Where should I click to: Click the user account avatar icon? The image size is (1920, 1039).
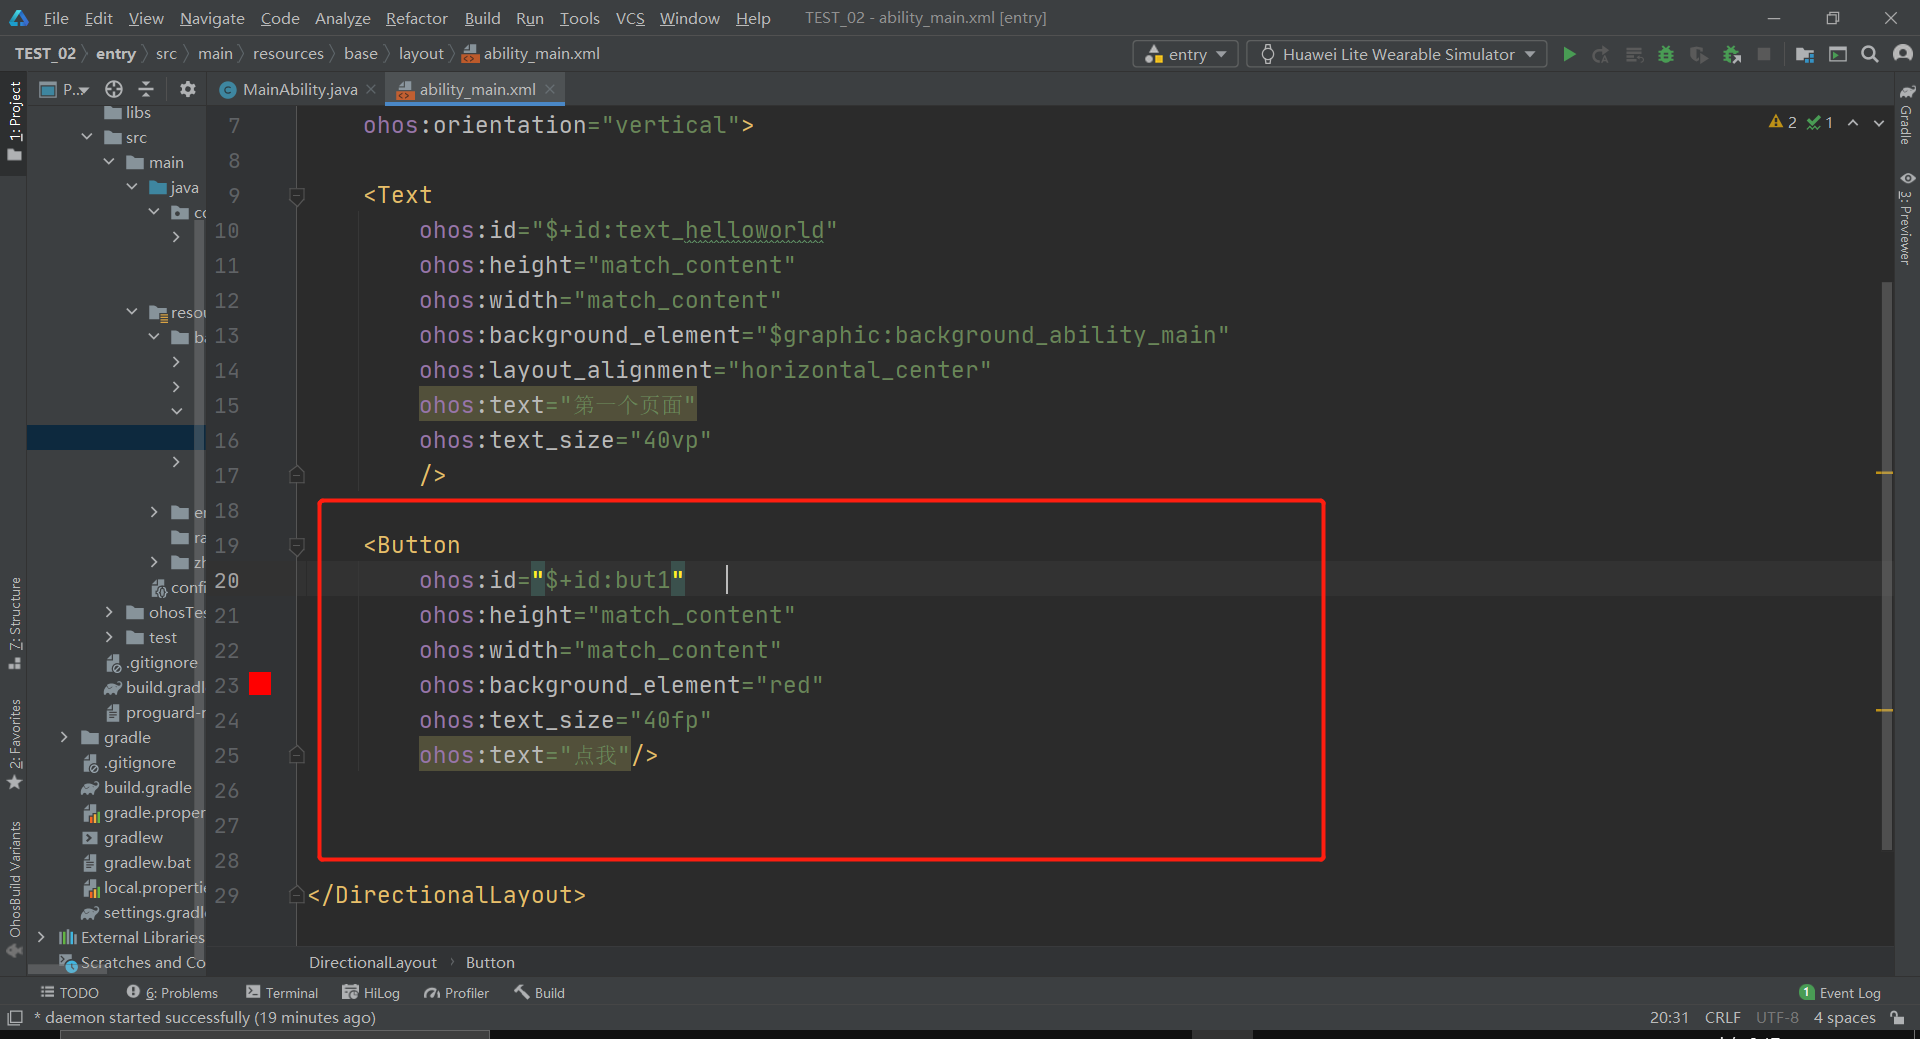[x=1903, y=54]
